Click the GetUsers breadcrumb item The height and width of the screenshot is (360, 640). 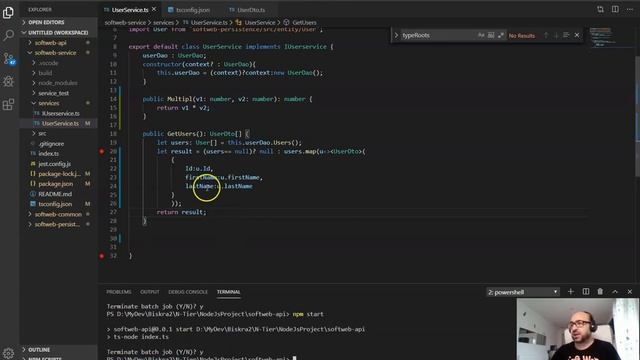[x=304, y=22]
